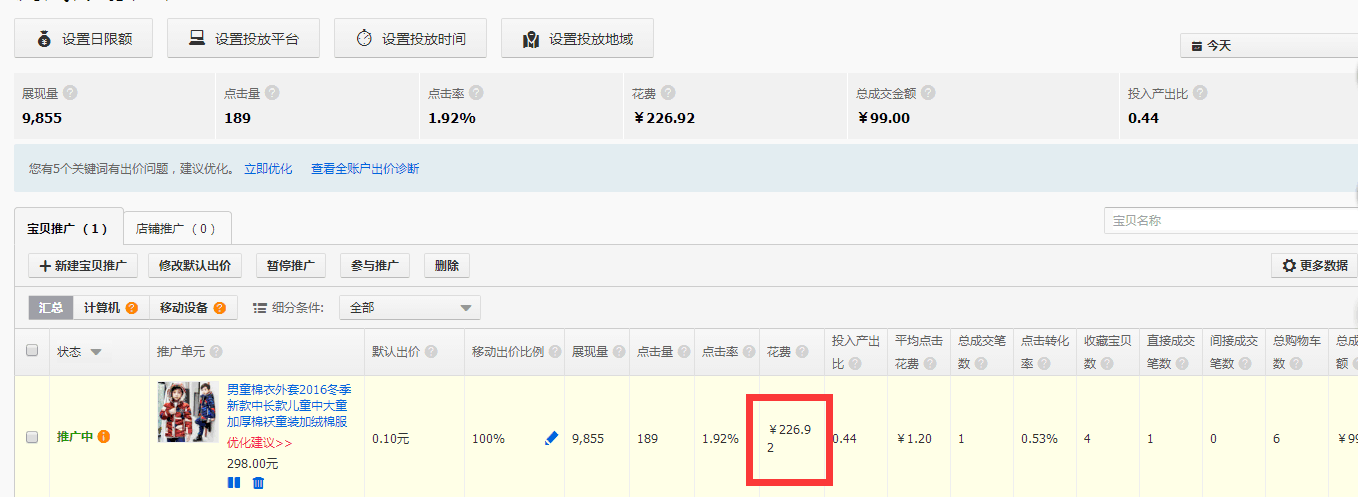This screenshot has height=497, width=1358.
Task: Click help icon in 点击率 column header
Action: pyautogui.click(x=747, y=352)
